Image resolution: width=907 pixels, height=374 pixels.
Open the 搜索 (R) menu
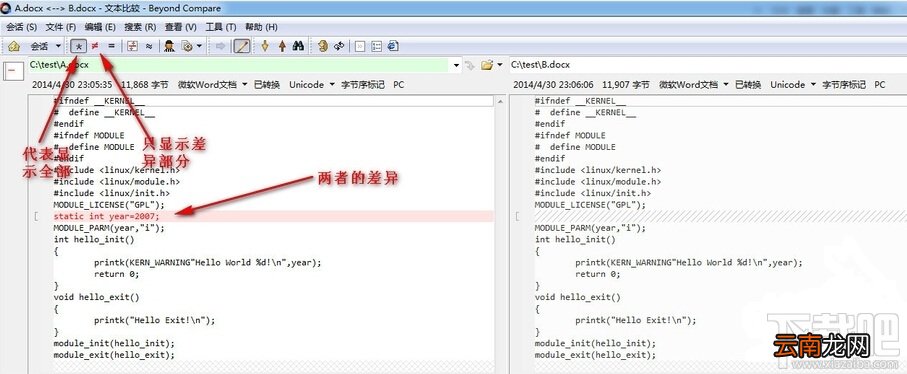[x=140, y=27]
